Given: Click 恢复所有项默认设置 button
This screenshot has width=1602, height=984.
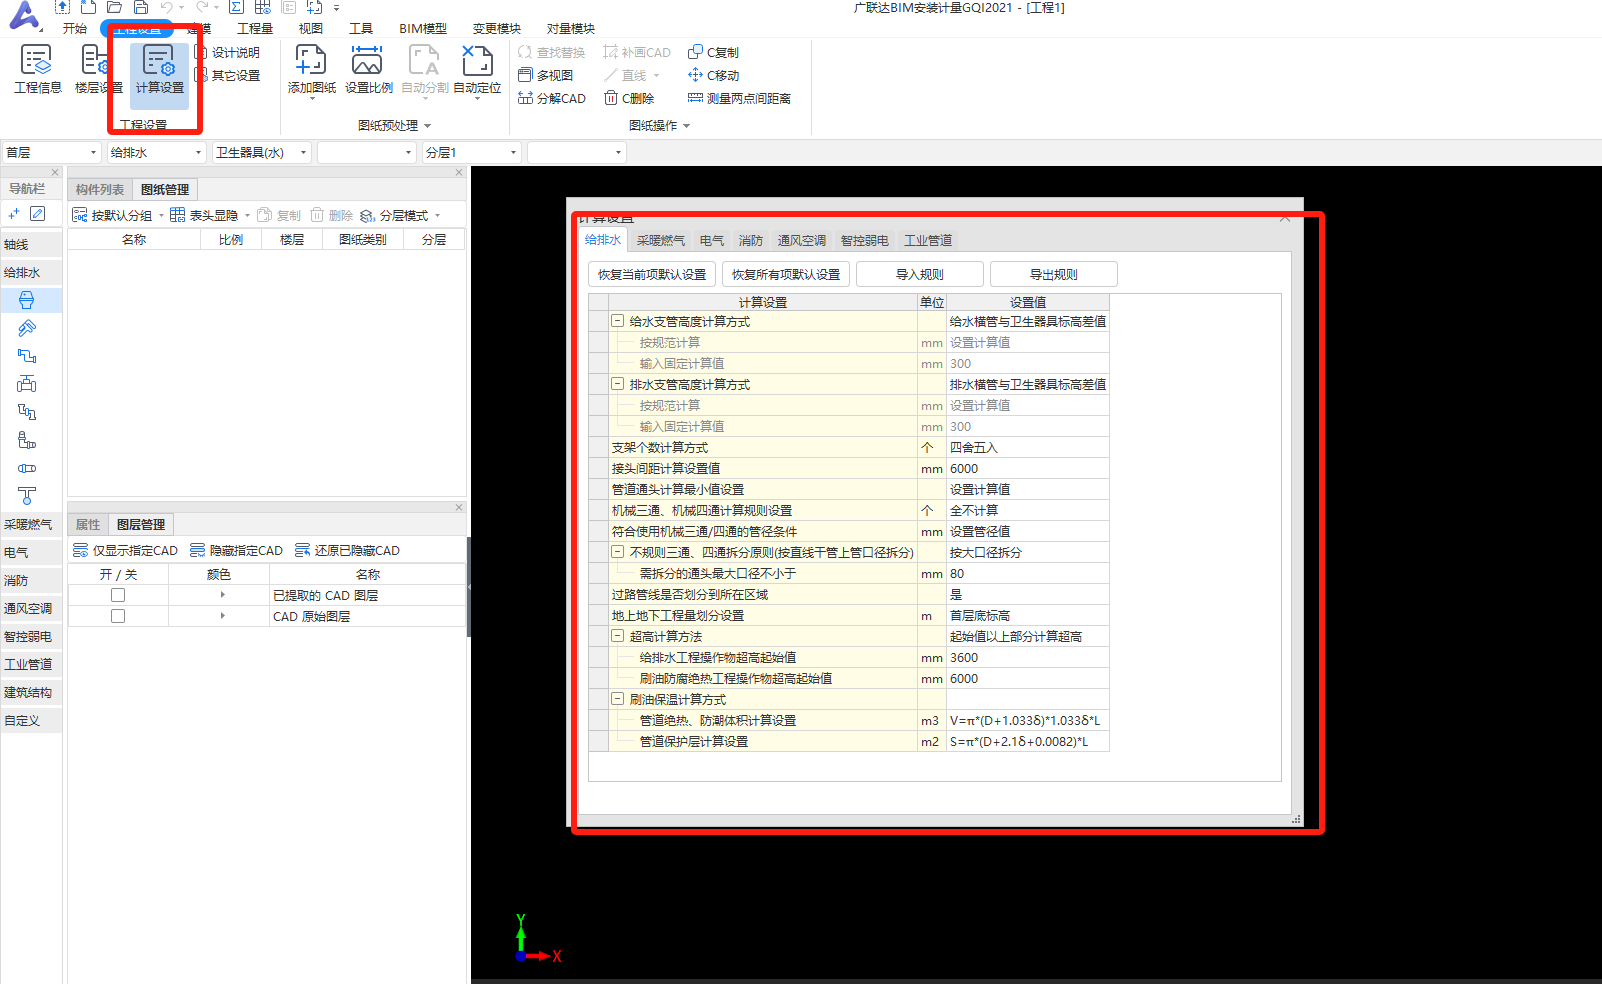Looking at the screenshot, I should pos(786,274).
